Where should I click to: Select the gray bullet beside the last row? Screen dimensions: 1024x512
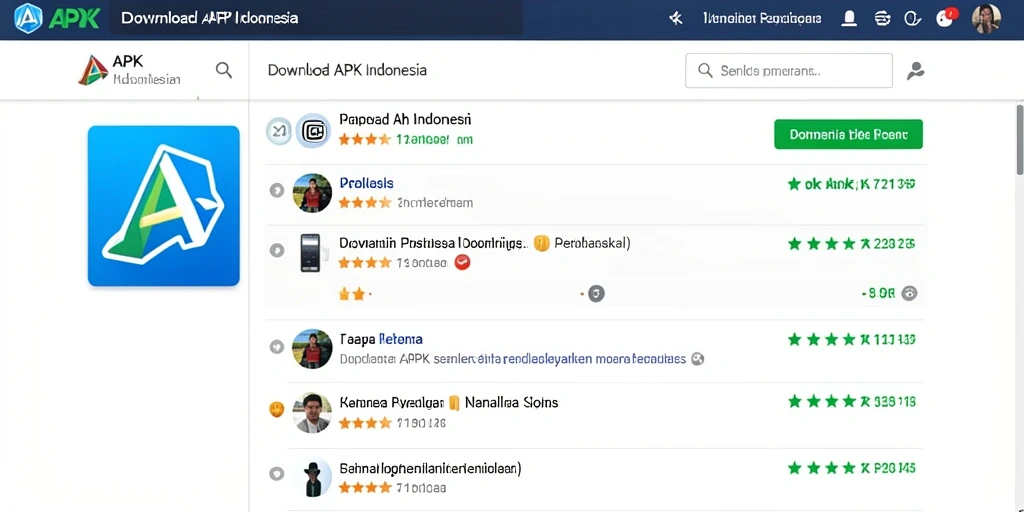[277, 474]
